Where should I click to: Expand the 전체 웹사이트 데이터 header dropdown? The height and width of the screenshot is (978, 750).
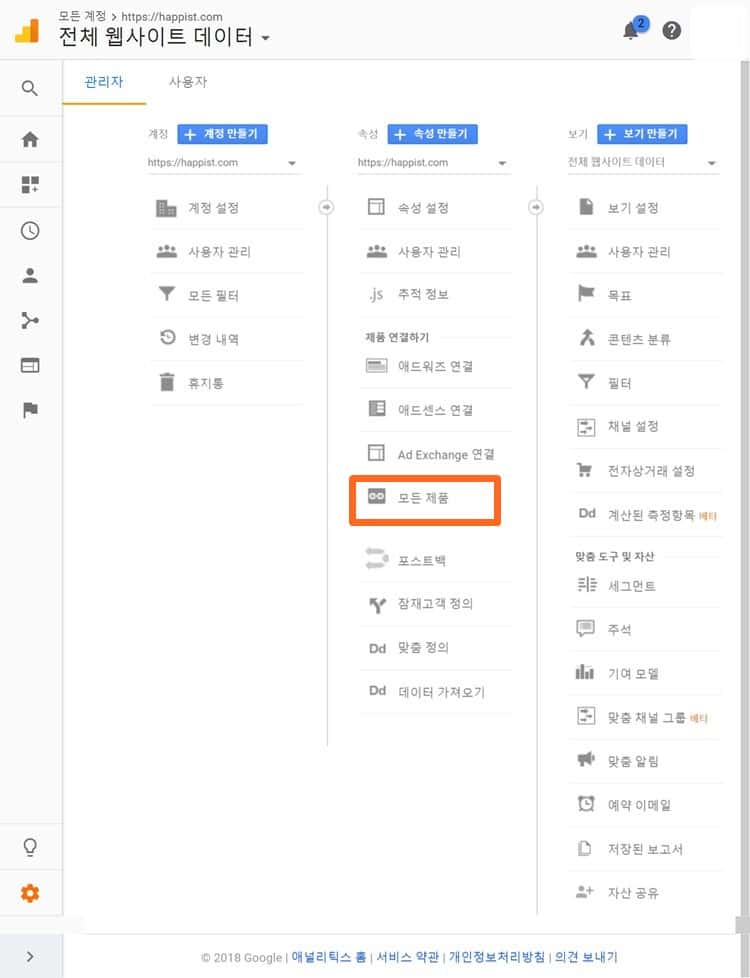coord(265,39)
